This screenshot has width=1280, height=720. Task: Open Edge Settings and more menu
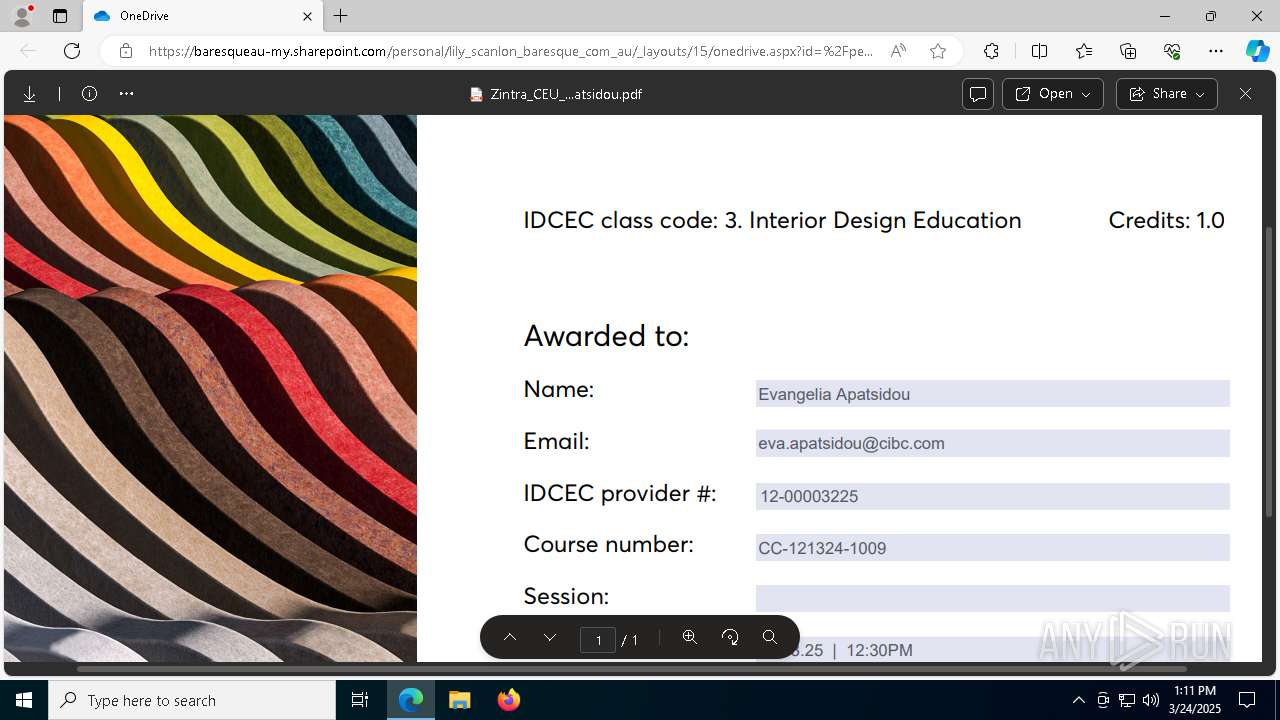coord(1216,51)
